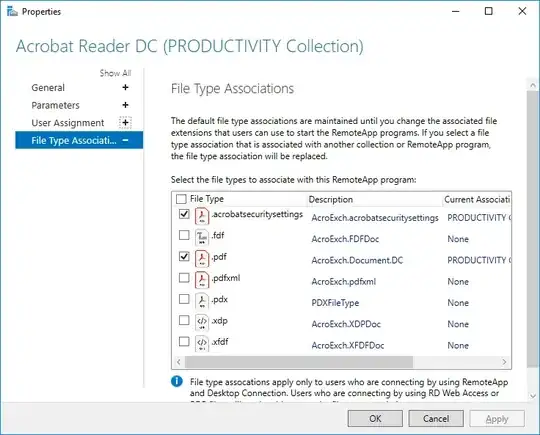The height and width of the screenshot is (435, 540).
Task: Select the AcroExch.Document.DC description cell
Action: [357, 260]
